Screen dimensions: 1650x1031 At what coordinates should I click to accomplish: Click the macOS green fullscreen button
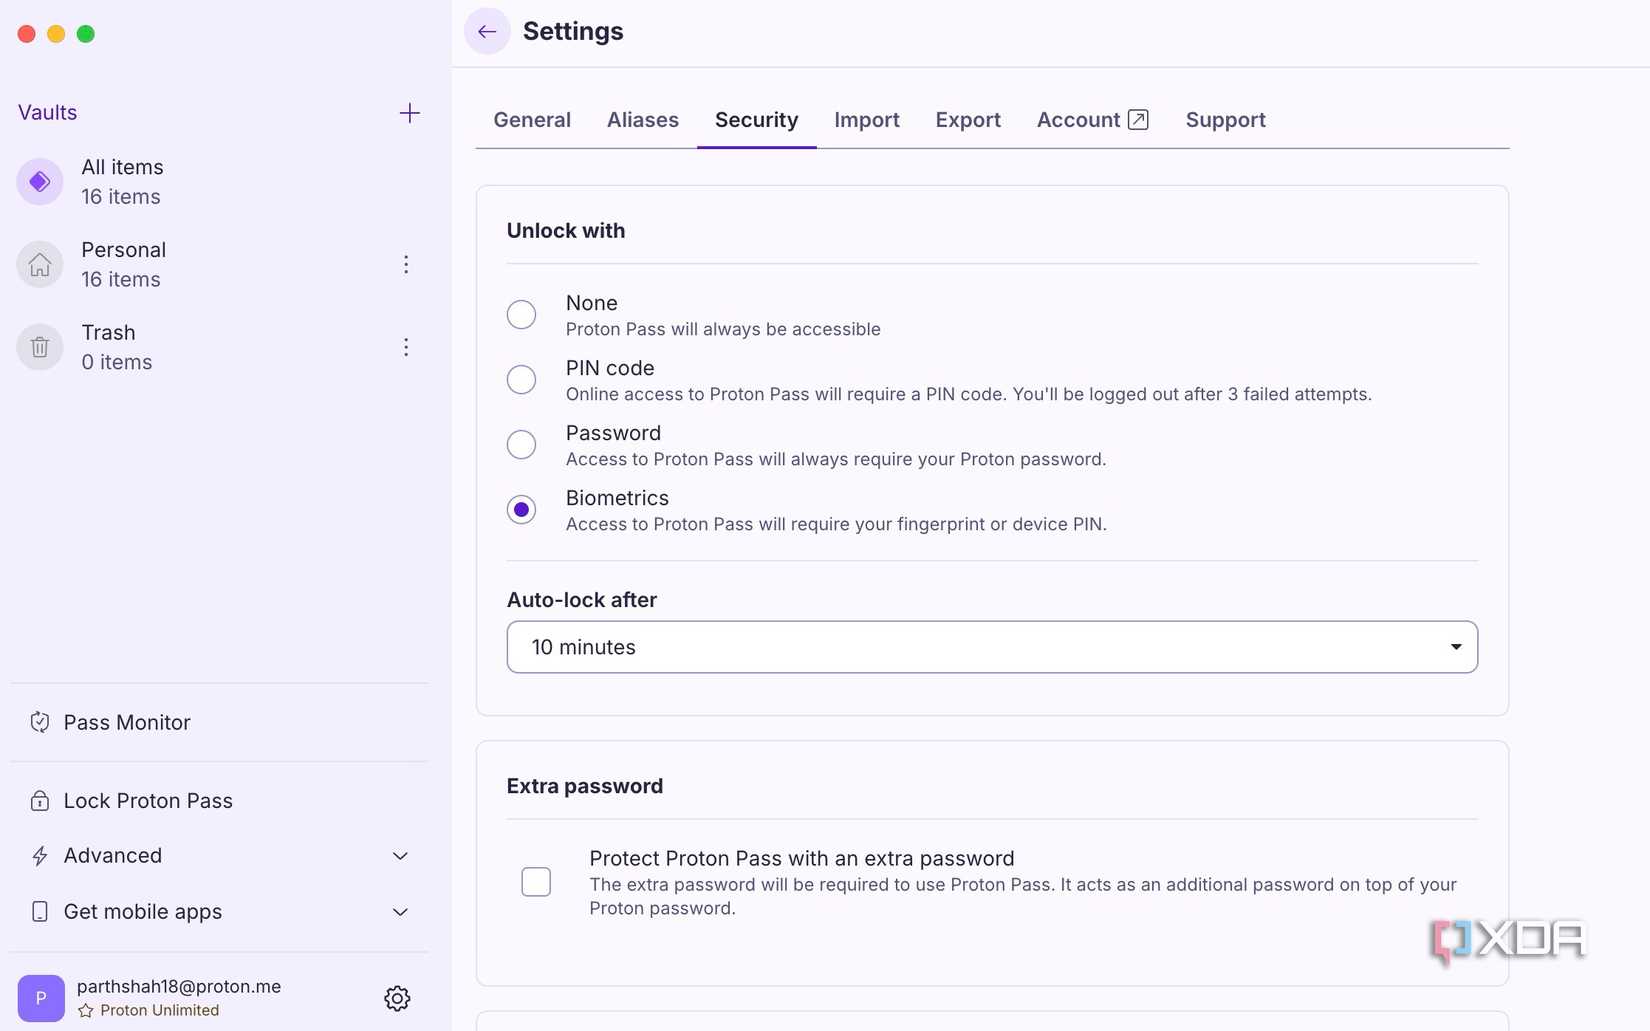86,34
